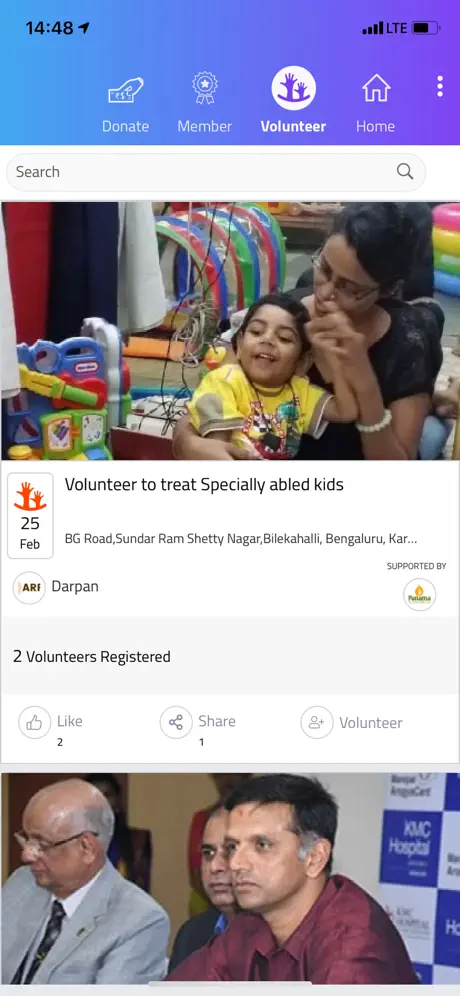Open the Supported By sponsor logo
This screenshot has width=460, height=996.
click(x=419, y=595)
